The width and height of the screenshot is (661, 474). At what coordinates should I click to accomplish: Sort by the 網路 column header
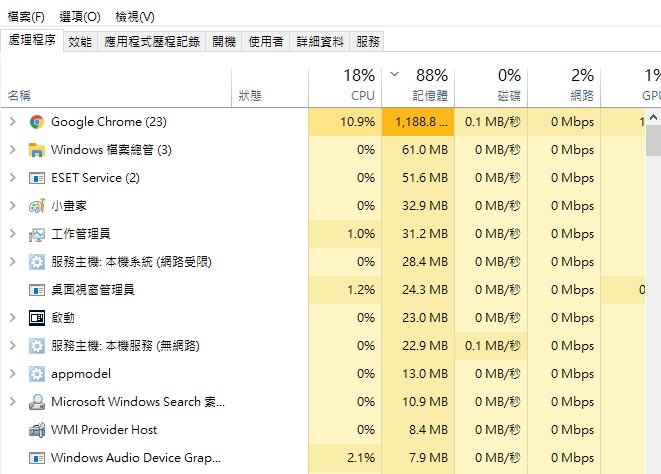(564, 87)
